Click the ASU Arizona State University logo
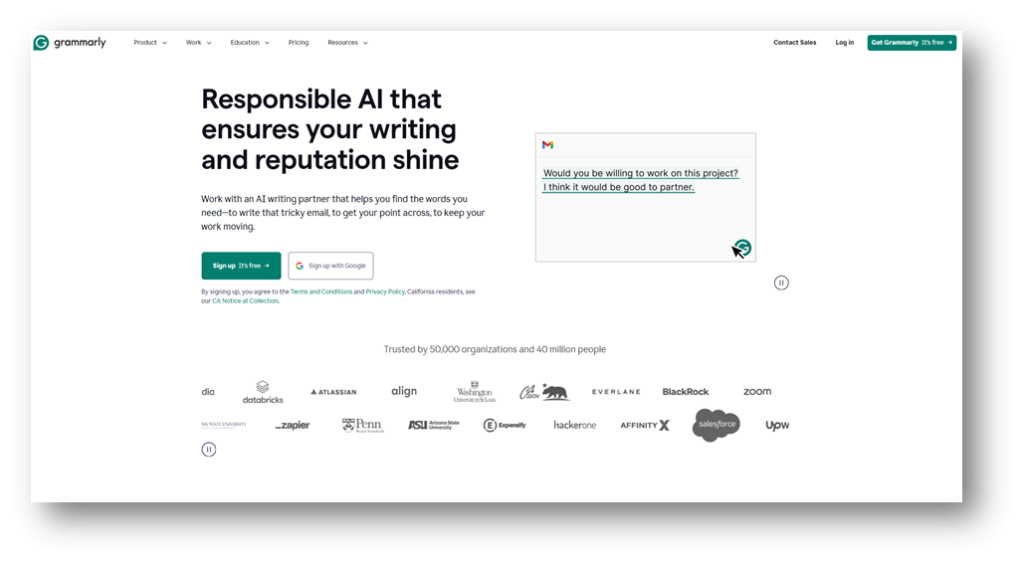1024x564 pixels. pos(434,425)
